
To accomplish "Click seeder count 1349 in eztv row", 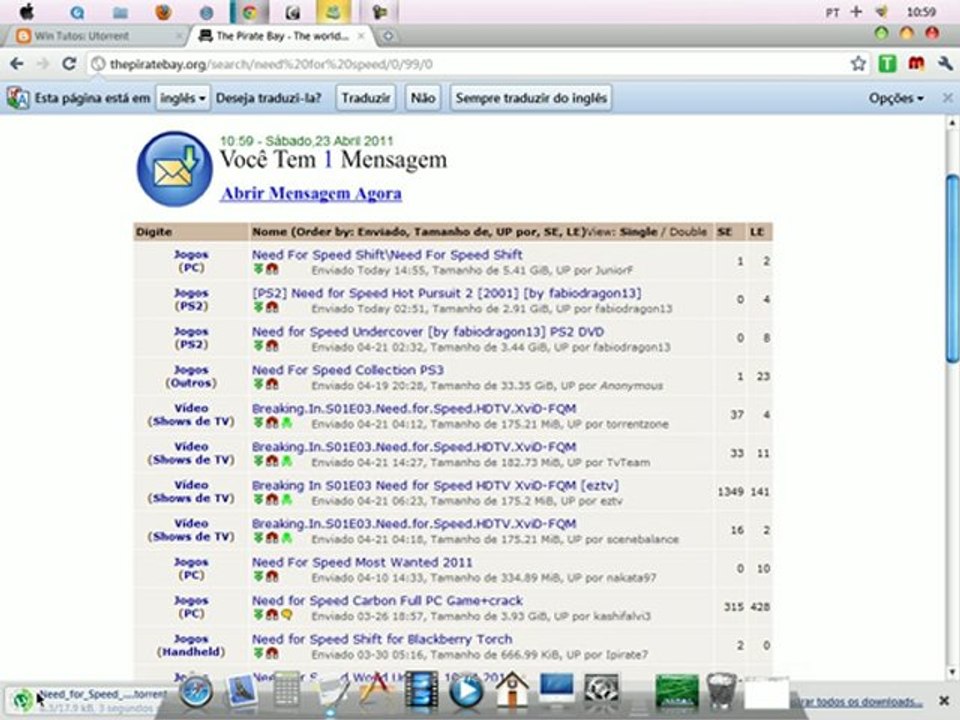I will [x=730, y=492].
